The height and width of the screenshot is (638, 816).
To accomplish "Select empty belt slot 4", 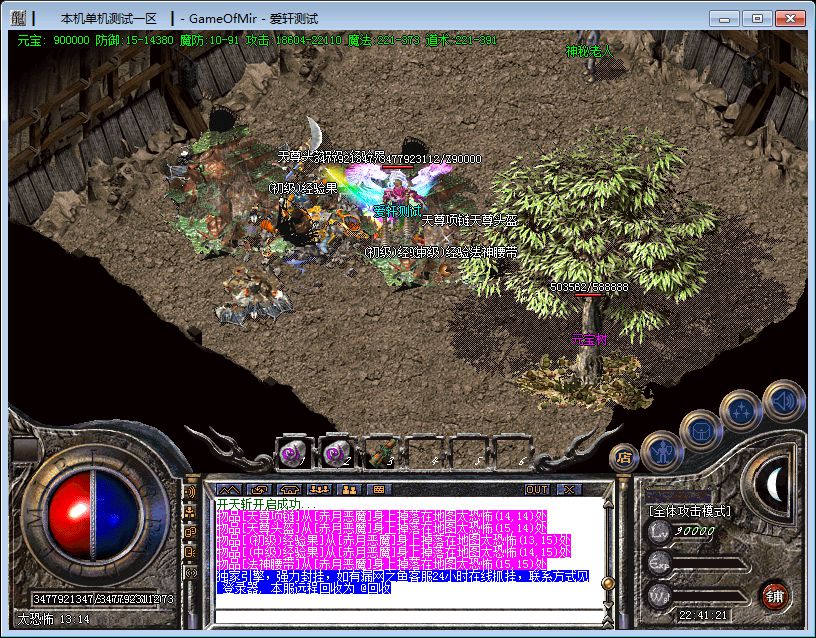I will [x=424, y=453].
